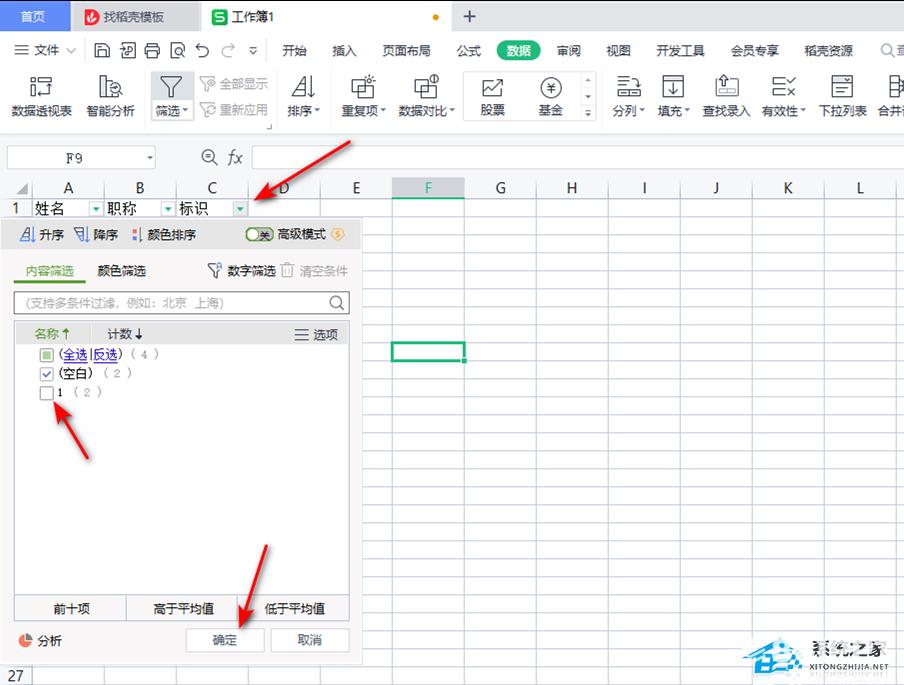The image size is (904, 685).
Task: Click the zoom magnifier beside fx
Action: (209, 157)
